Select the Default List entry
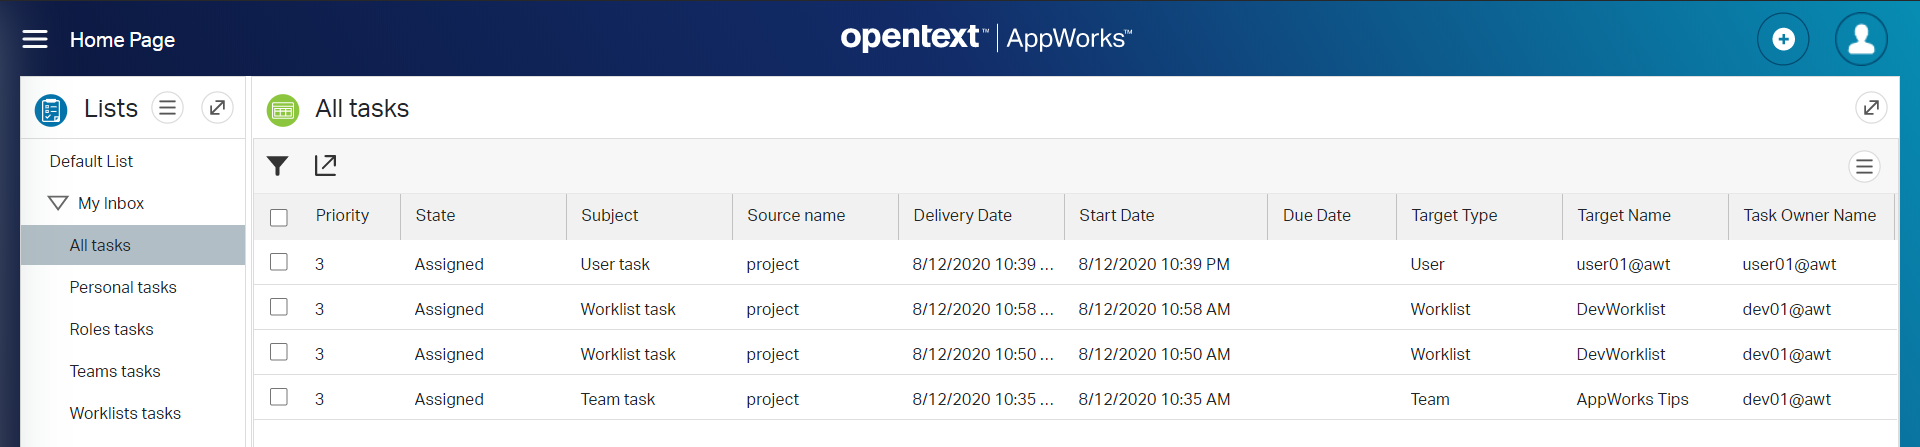1920x447 pixels. click(91, 162)
